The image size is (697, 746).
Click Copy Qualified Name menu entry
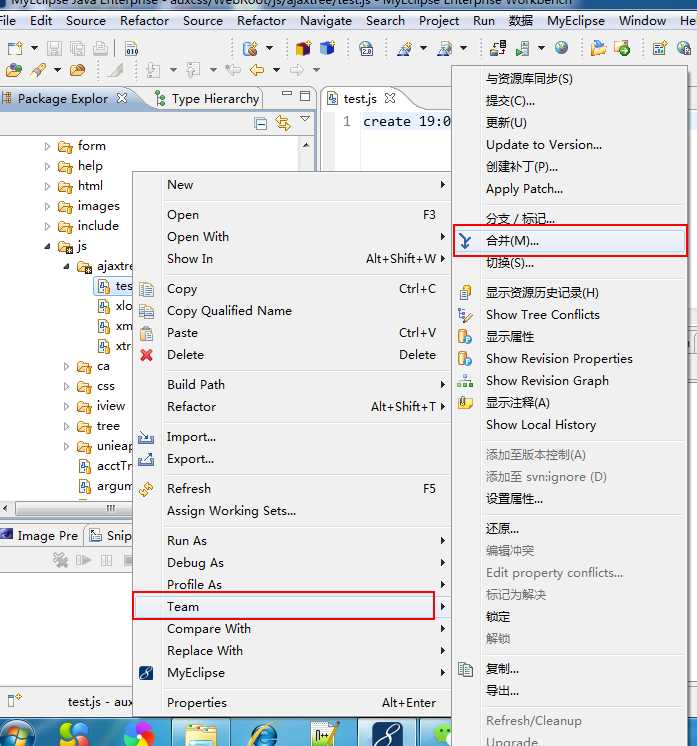291,311
